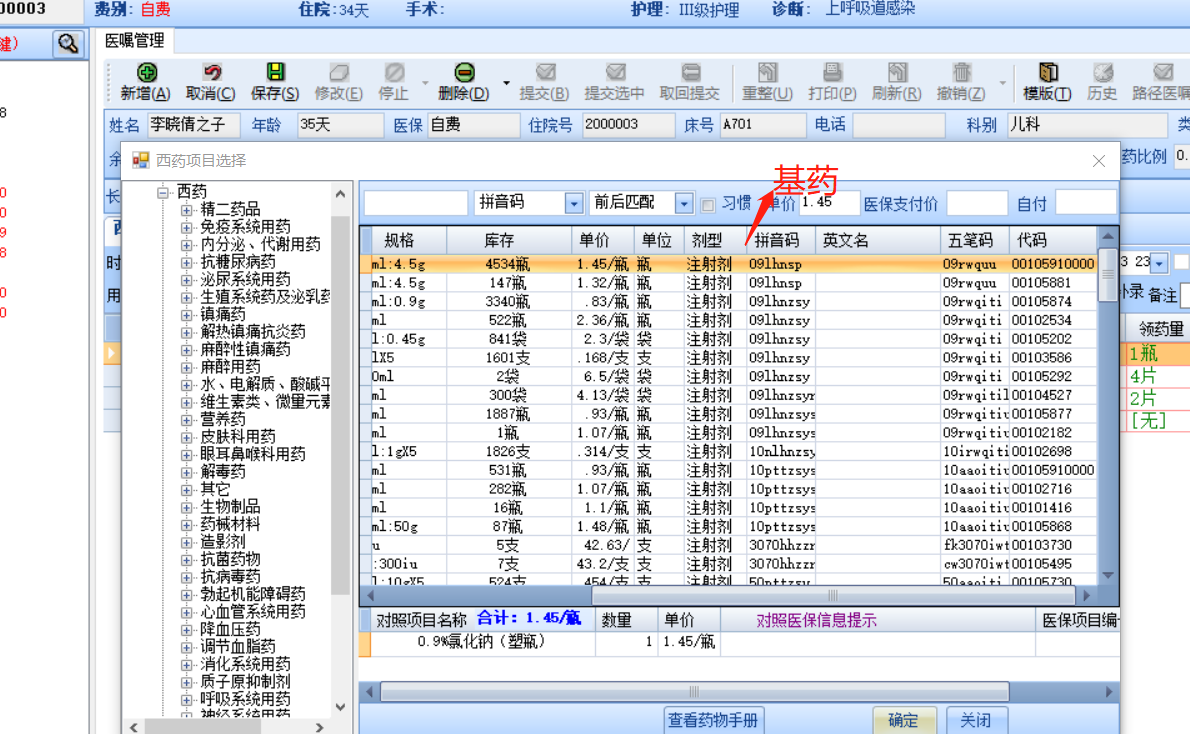This screenshot has width=1190, height=734.
Task: Click the 医保支付价 input field
Action: click(x=976, y=203)
